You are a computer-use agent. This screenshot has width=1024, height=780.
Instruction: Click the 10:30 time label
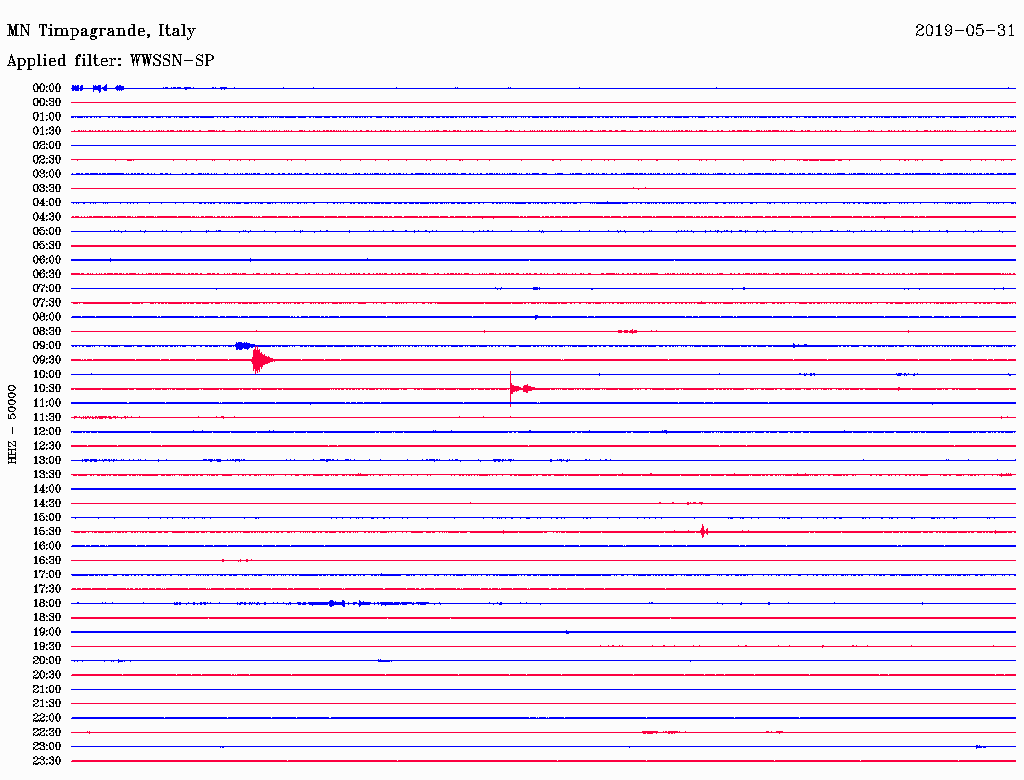(47, 389)
